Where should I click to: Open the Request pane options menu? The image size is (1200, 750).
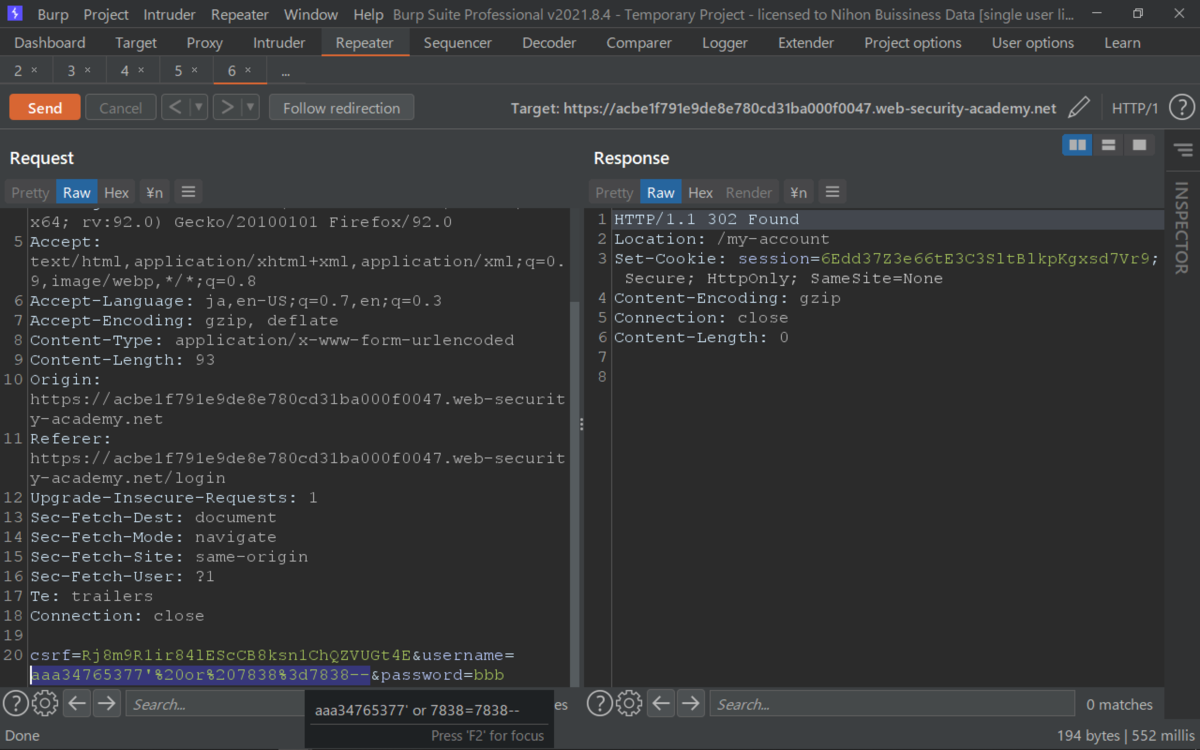pyautogui.click(x=188, y=192)
